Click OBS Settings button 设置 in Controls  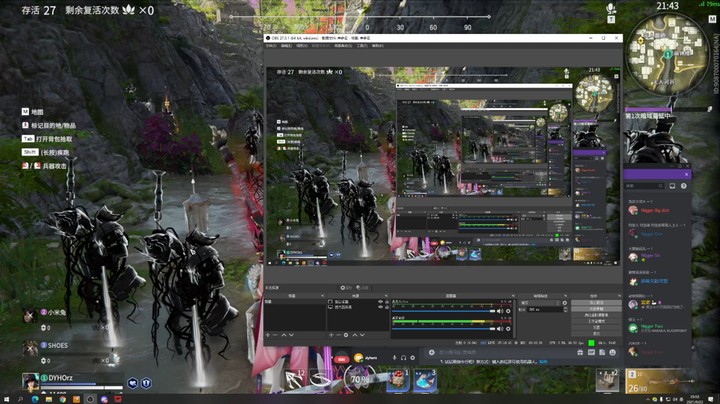(596, 327)
